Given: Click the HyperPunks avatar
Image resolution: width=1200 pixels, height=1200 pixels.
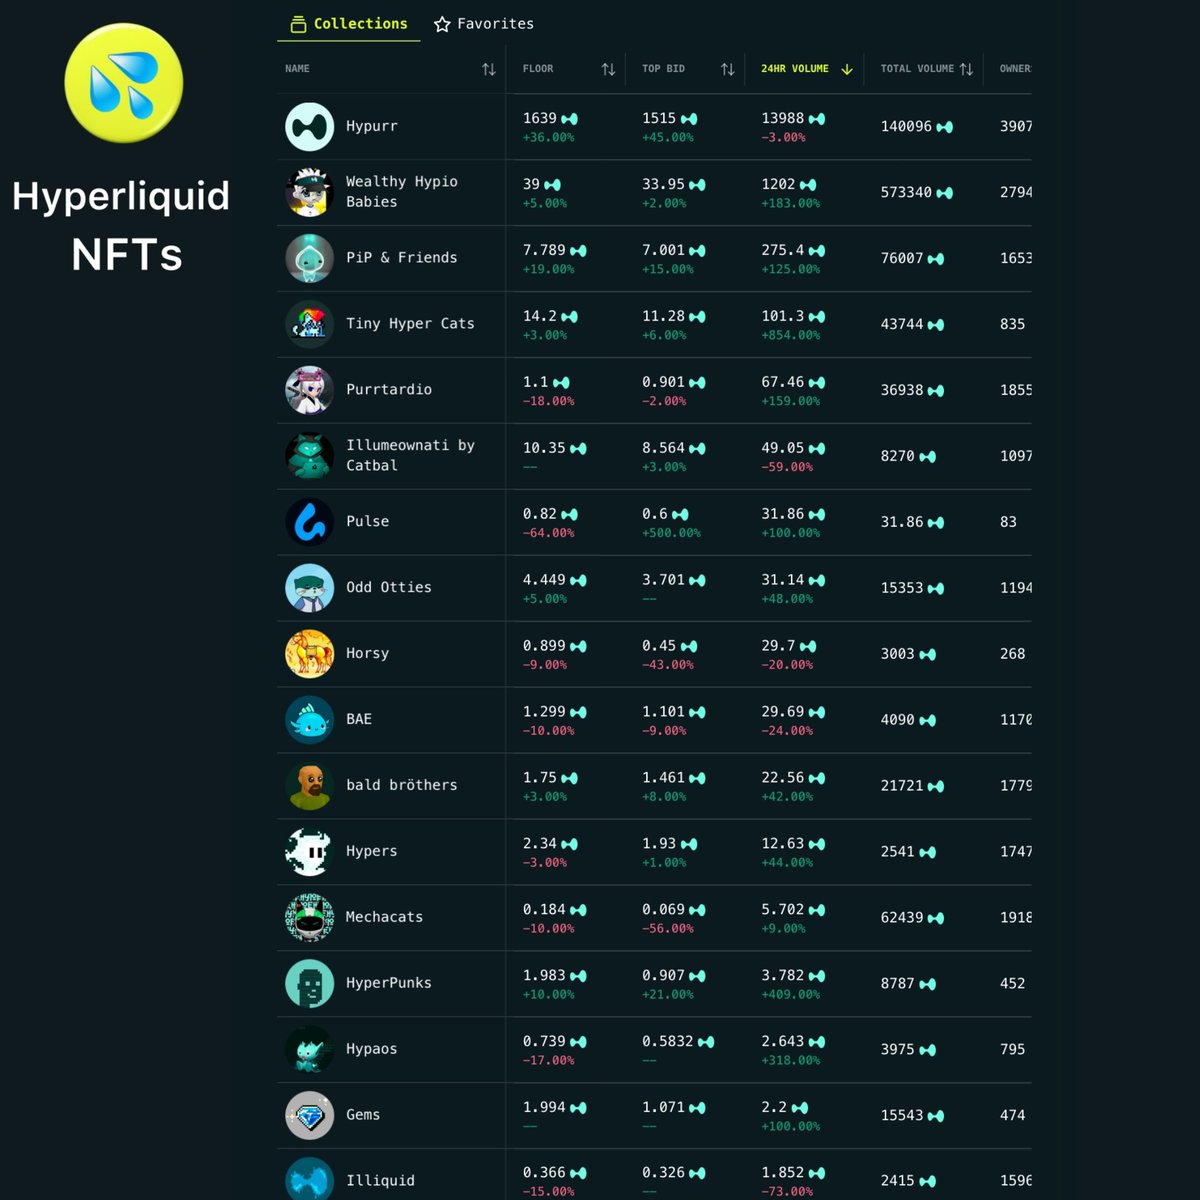Looking at the screenshot, I should click(x=310, y=984).
